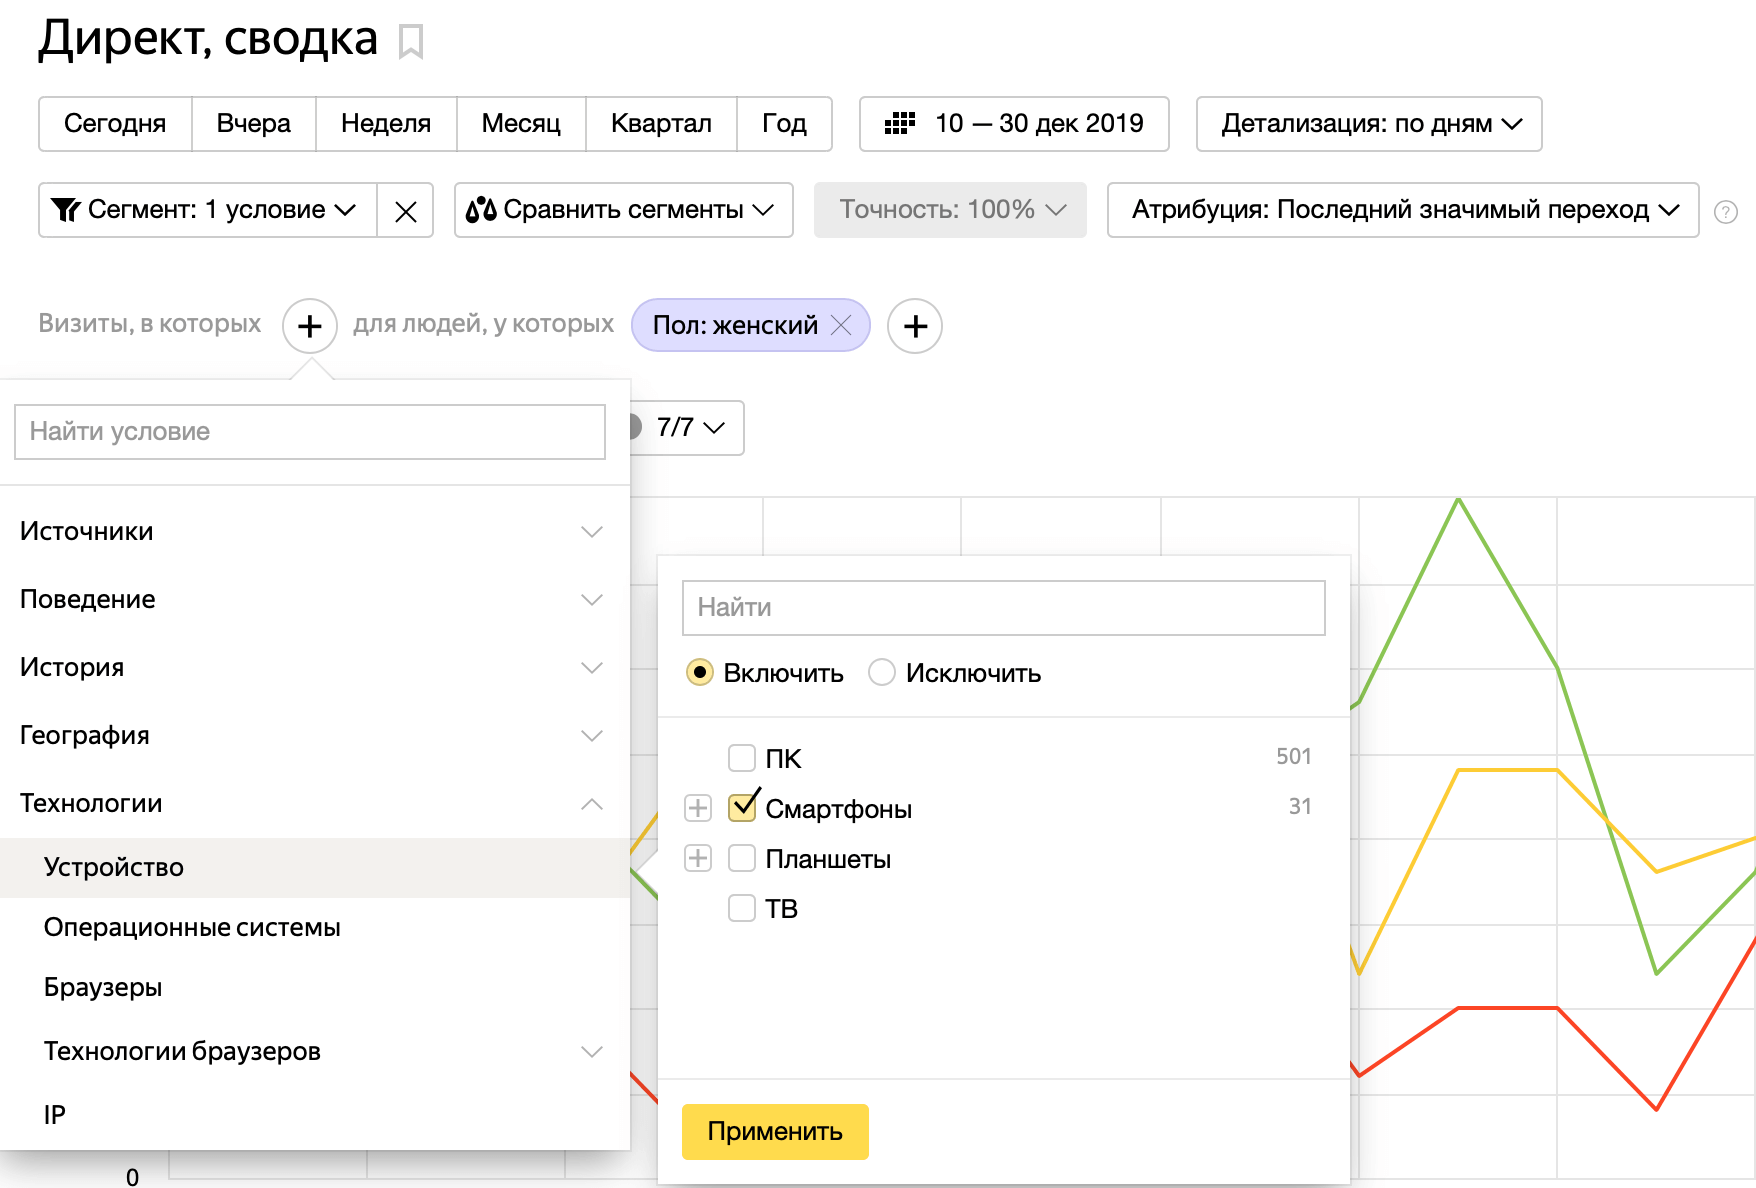Image resolution: width=1756 pixels, height=1188 pixels.
Task: Click the droplets icon for Сравнить сегменты
Action: coord(481,210)
